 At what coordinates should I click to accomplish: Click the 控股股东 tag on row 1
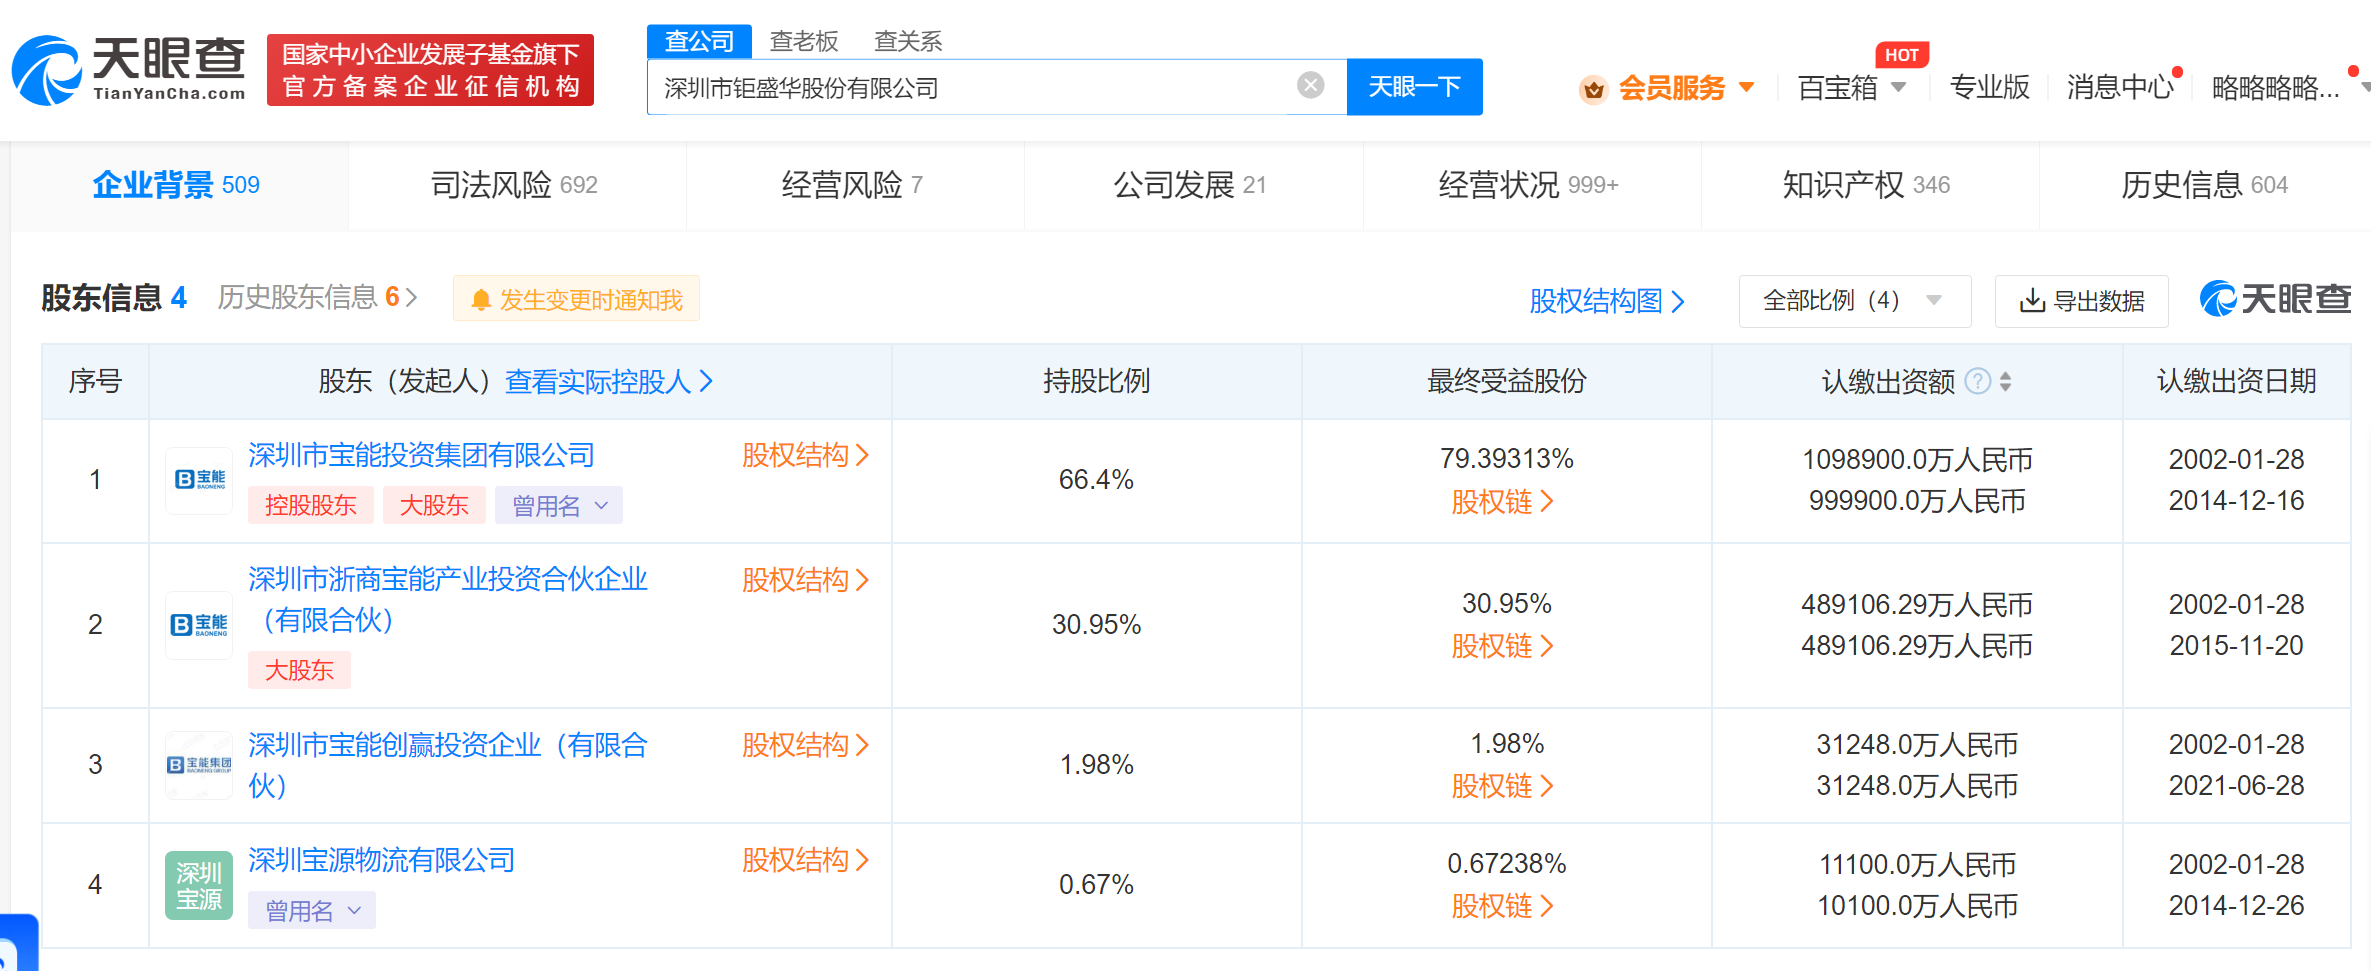click(310, 506)
